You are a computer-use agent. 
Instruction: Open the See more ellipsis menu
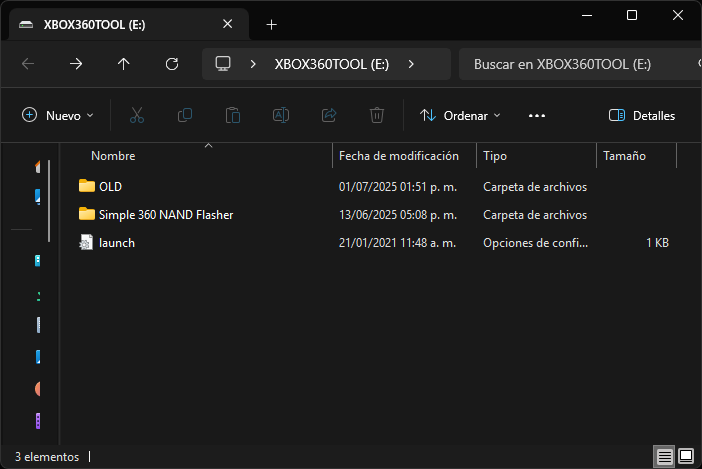[x=537, y=116]
